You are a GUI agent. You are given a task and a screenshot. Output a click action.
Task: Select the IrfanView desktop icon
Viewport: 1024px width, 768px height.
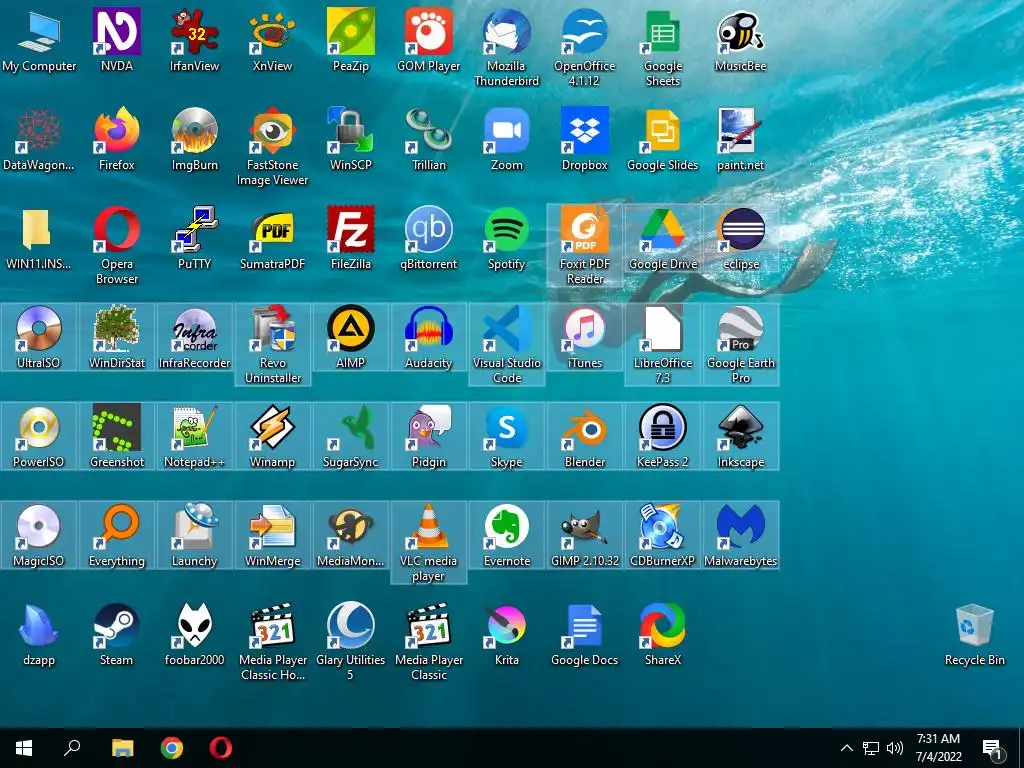[195, 40]
